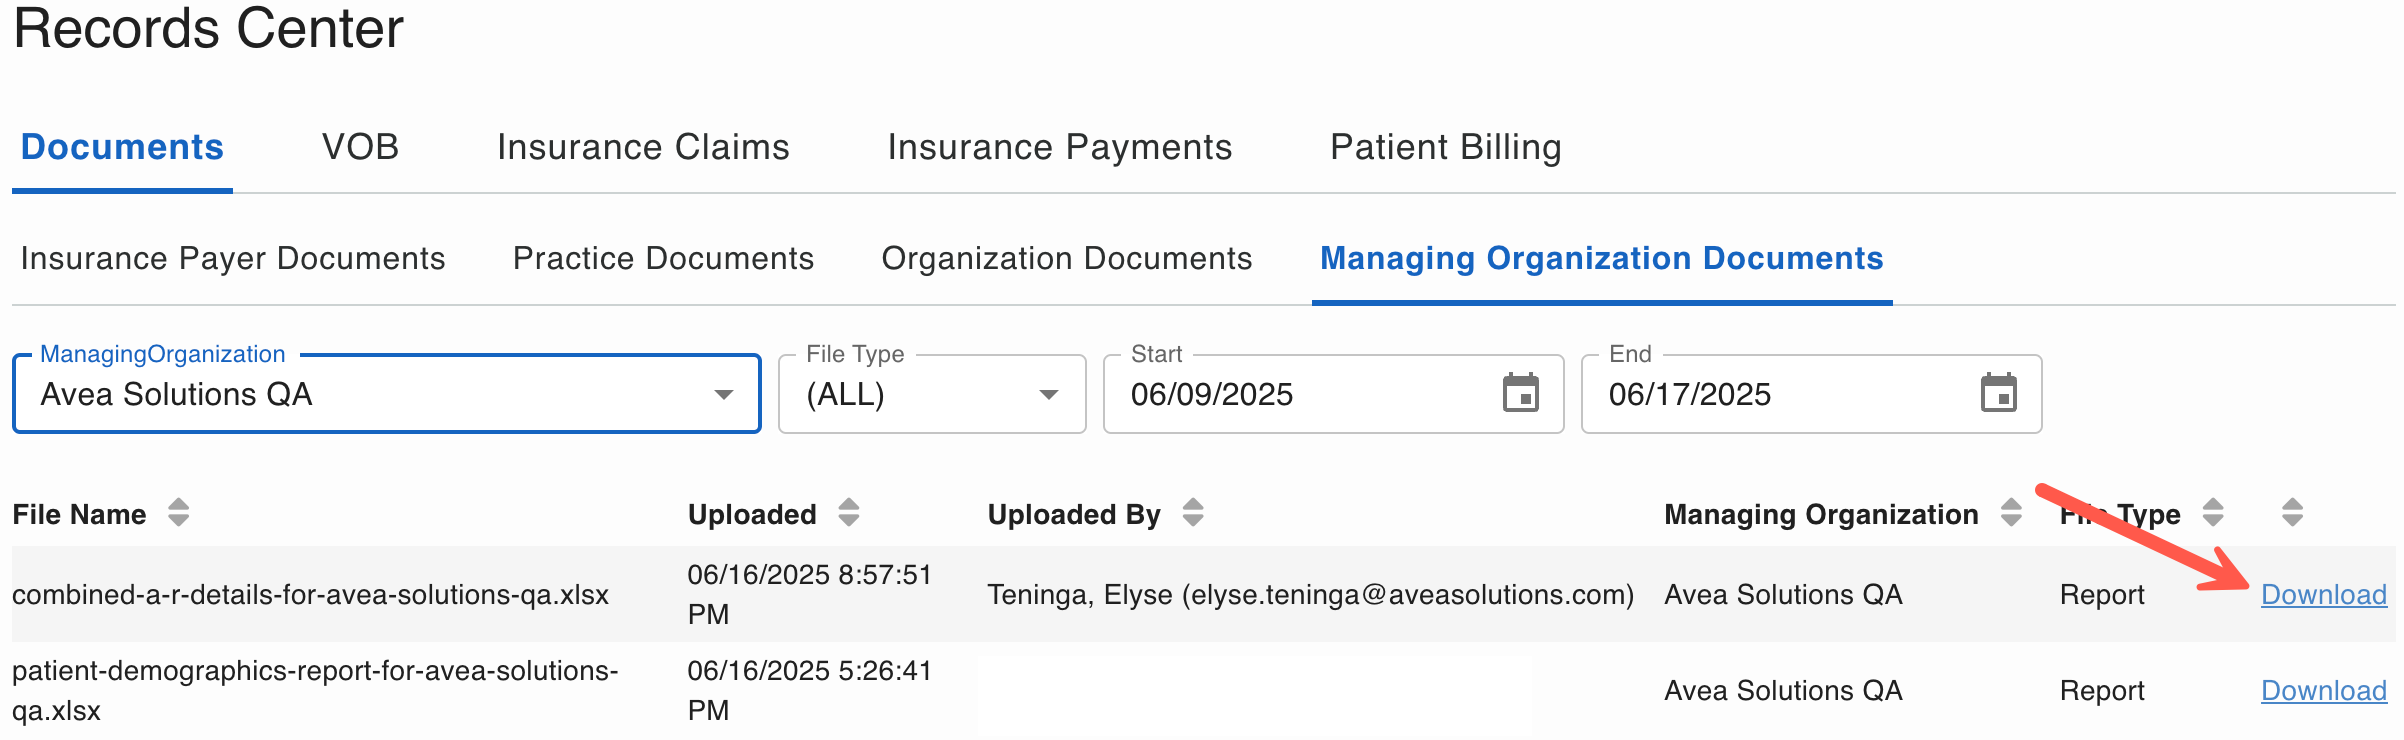
Task: Sort by Uploaded date column
Action: coord(848,513)
